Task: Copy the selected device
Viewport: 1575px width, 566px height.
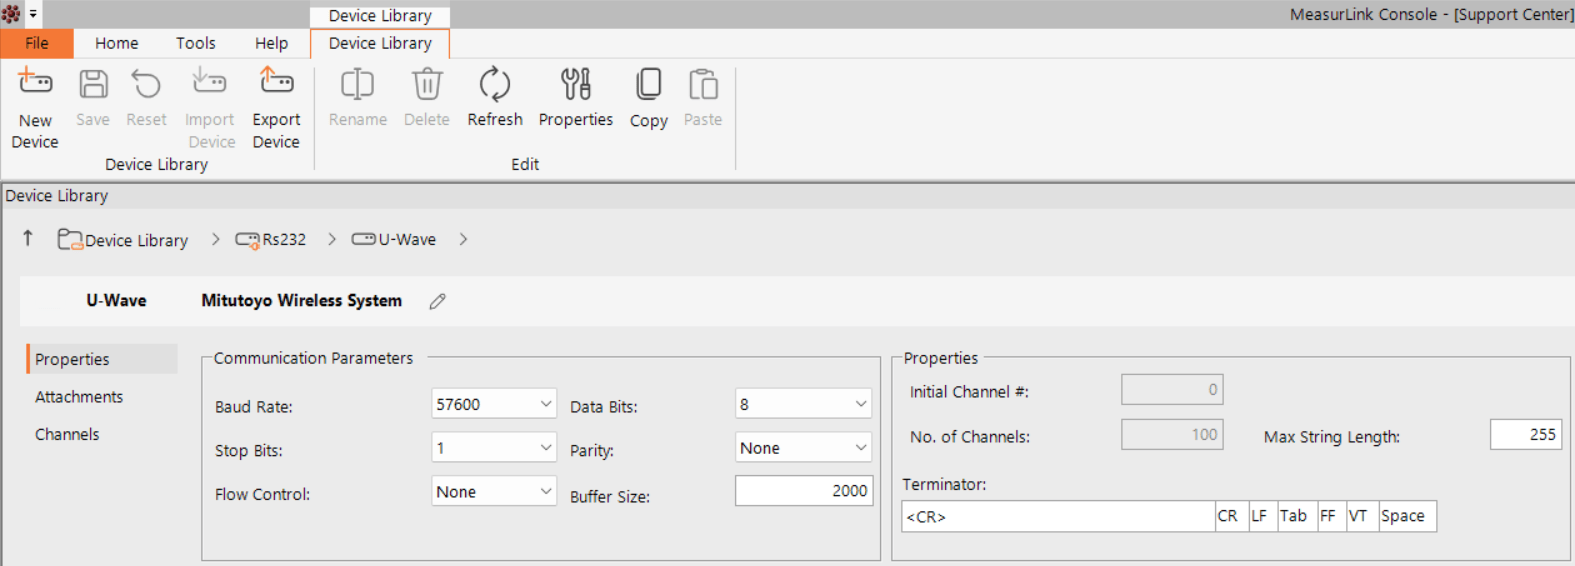Action: pyautogui.click(x=649, y=84)
